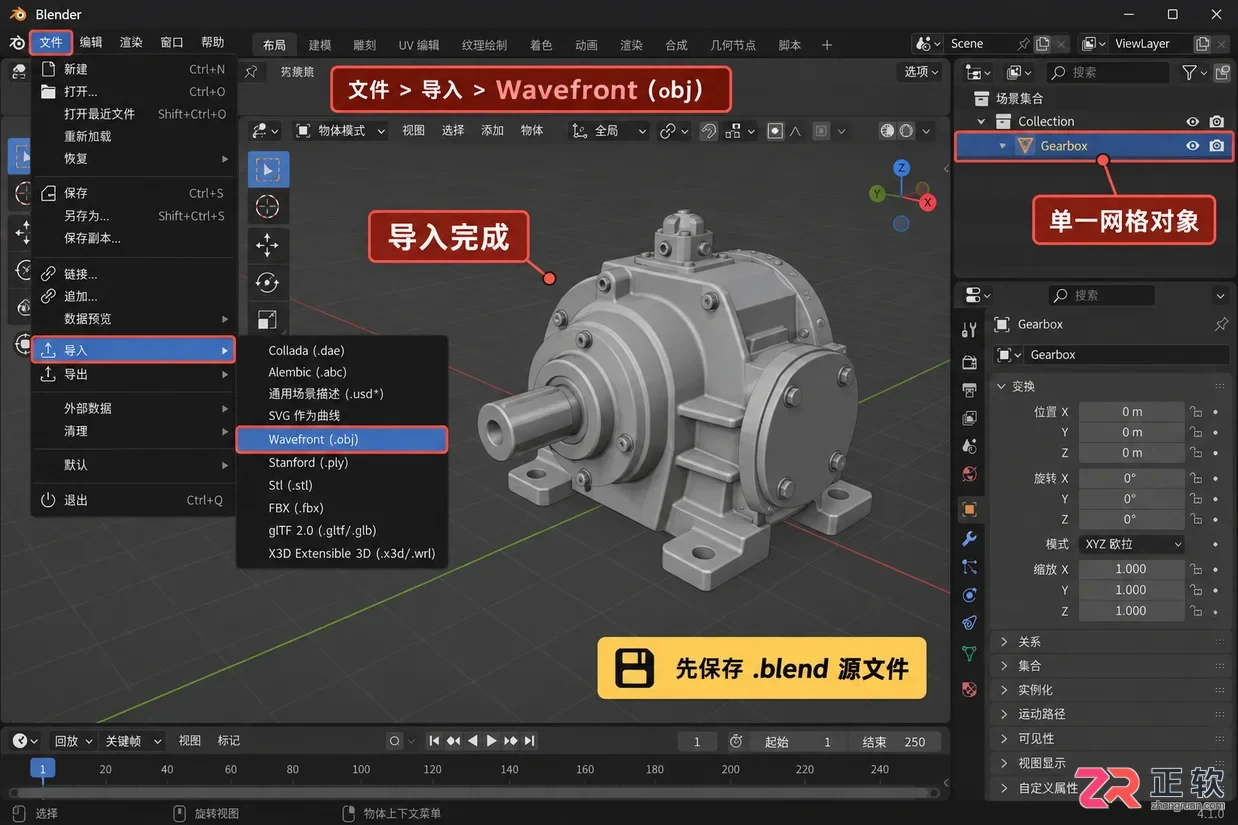Image resolution: width=1238 pixels, height=825 pixels.
Task: Select the Scale tool
Action: pyautogui.click(x=268, y=319)
